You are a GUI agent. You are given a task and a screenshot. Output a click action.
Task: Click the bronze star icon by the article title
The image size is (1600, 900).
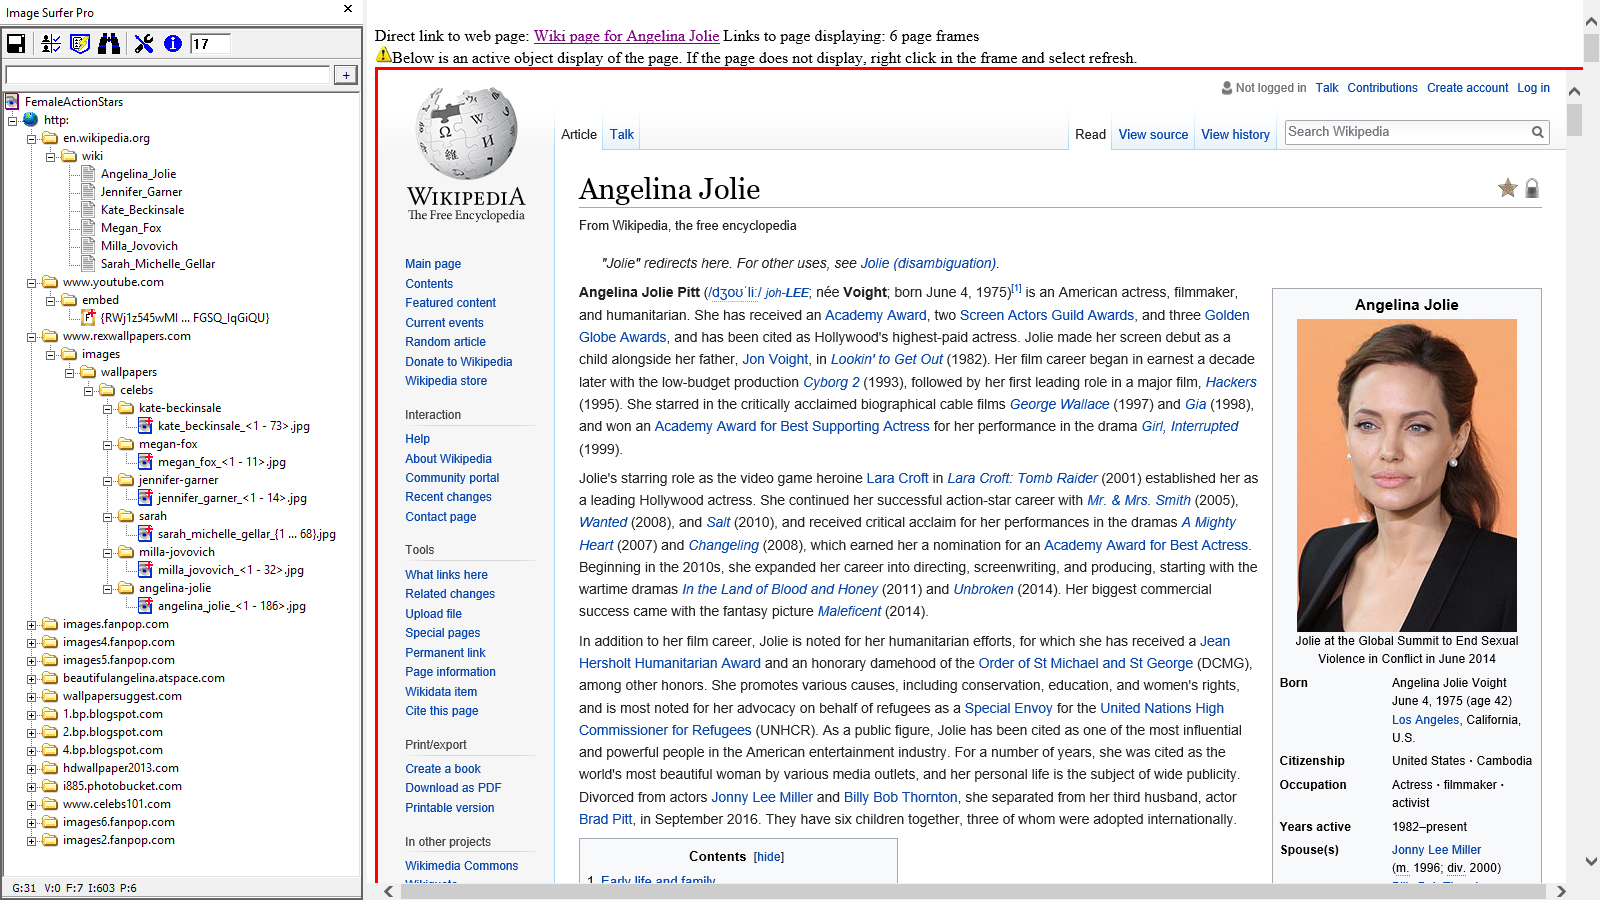click(1508, 188)
